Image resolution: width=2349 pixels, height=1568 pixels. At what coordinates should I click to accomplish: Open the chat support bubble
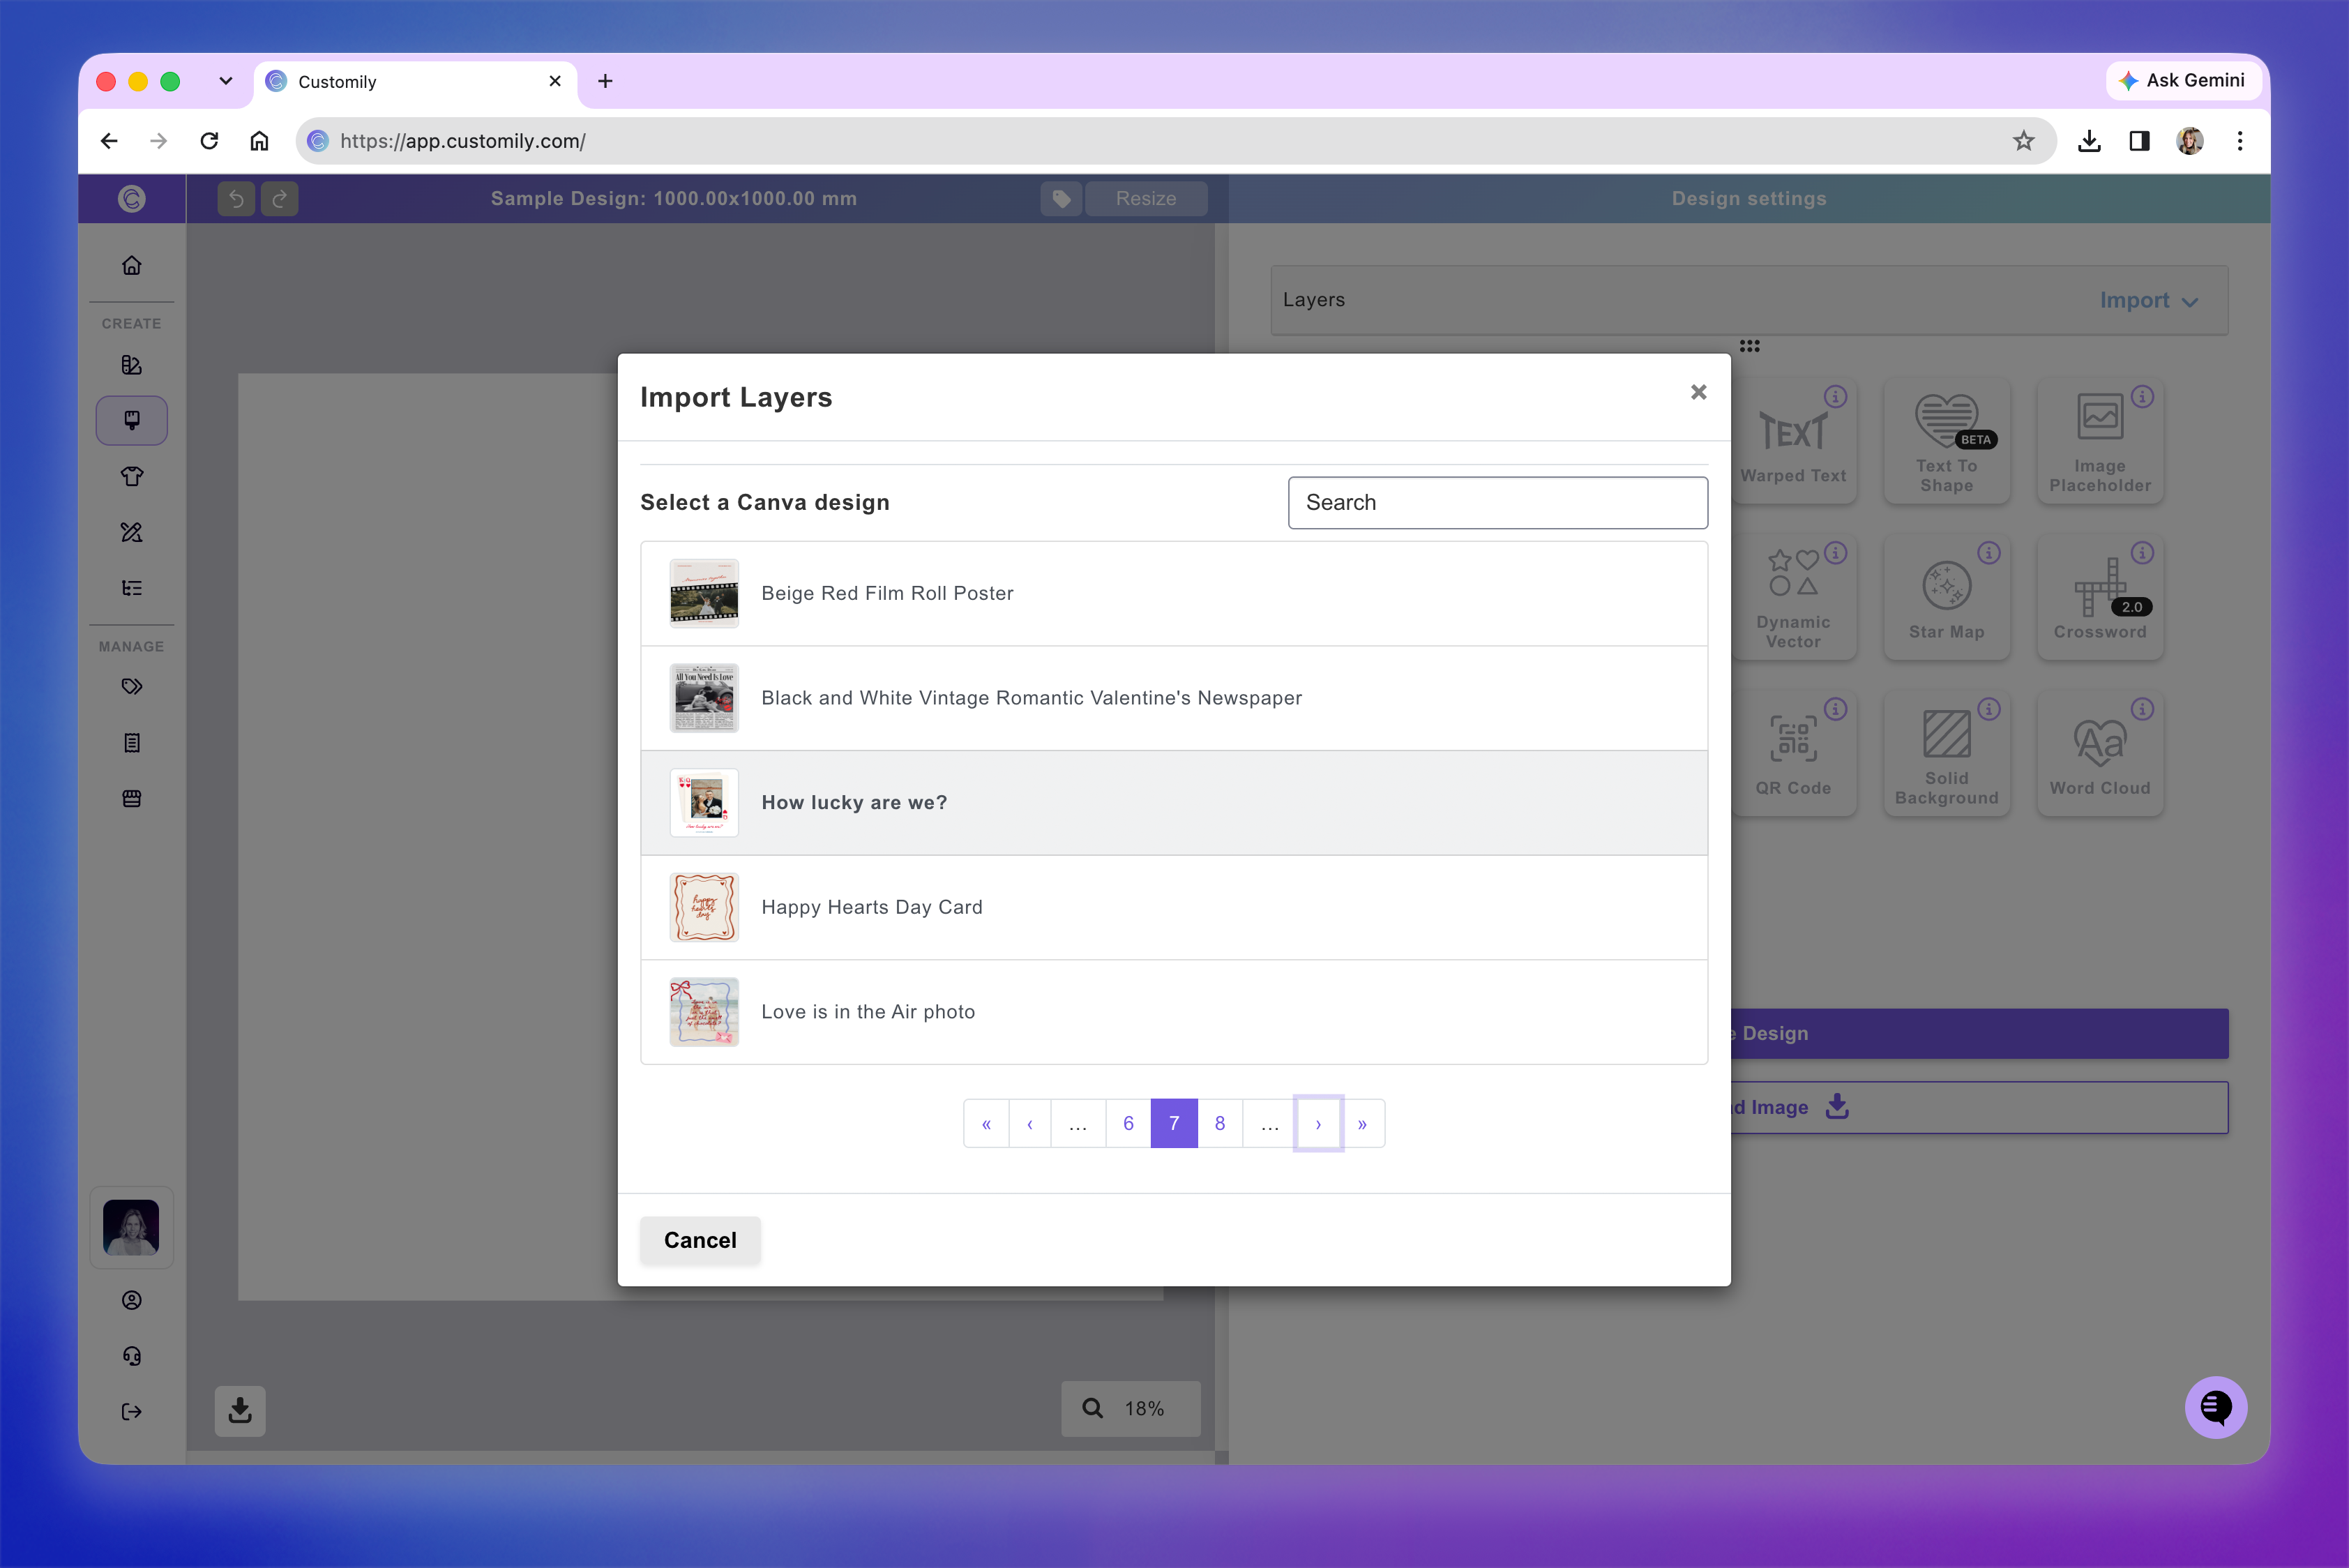tap(2216, 1407)
